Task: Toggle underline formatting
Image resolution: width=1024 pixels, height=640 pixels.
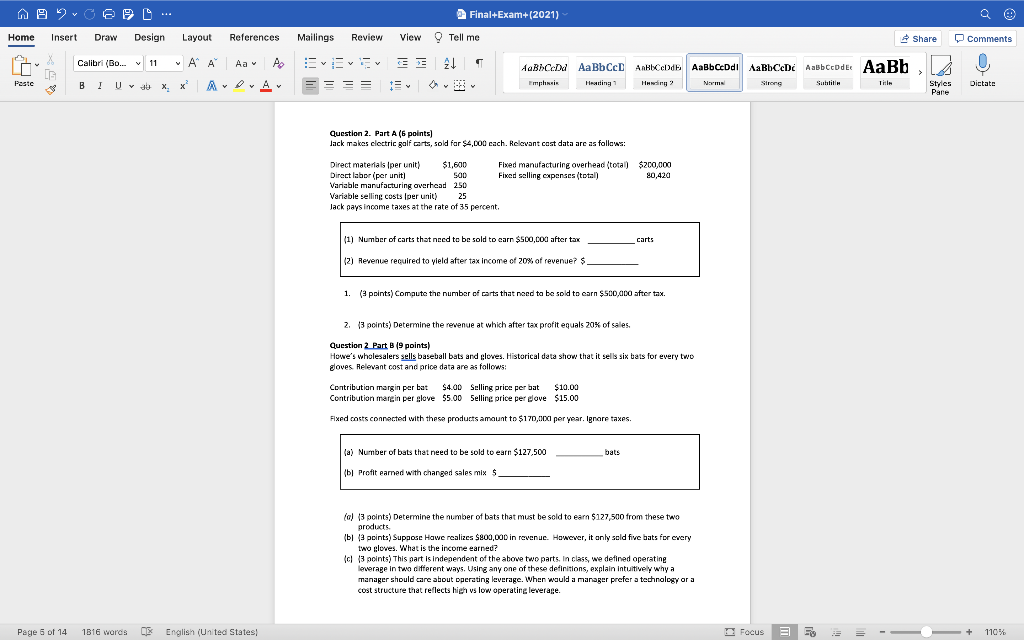Action: 118,86
